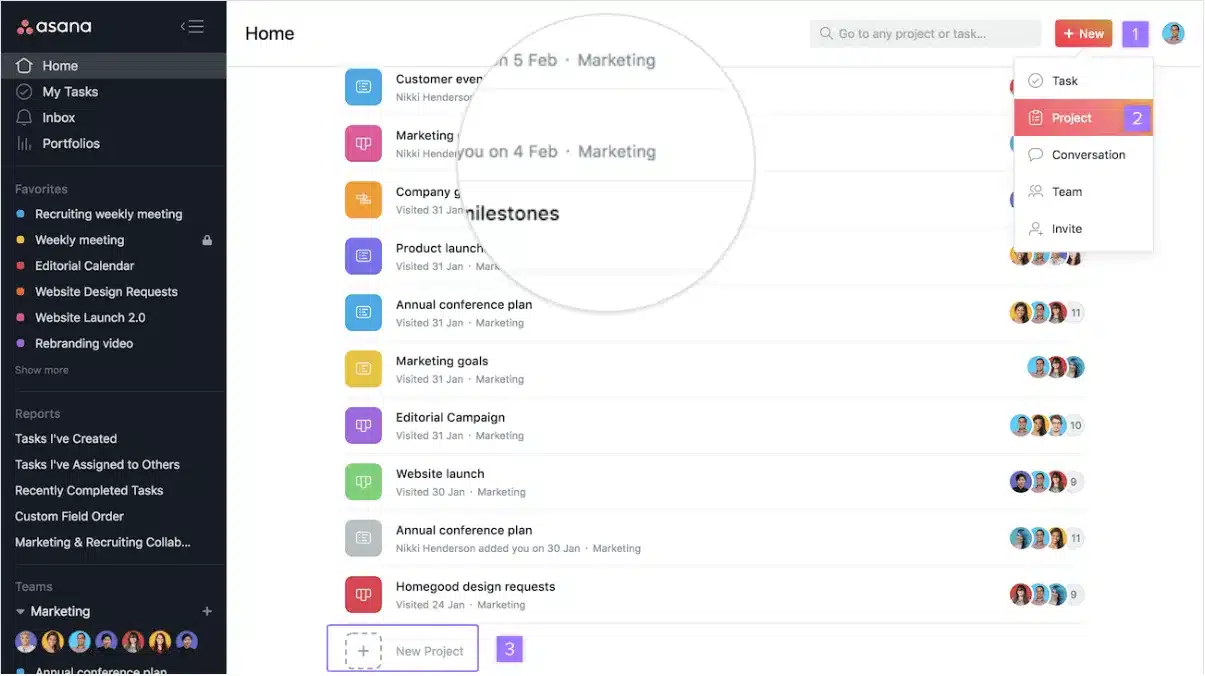Select Conversation in the New dropdown
1205x676 pixels.
(1087, 154)
